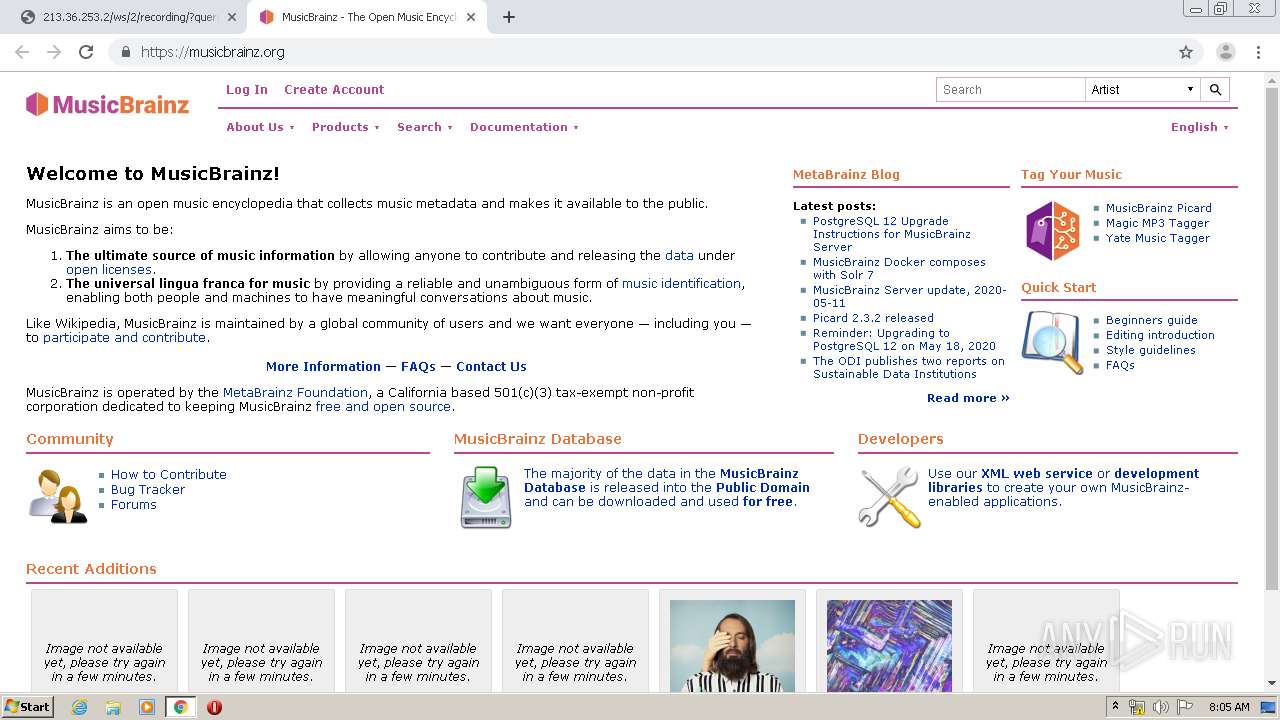The image size is (1280, 720).
Task: Open media player from taskbar
Action: (147, 707)
